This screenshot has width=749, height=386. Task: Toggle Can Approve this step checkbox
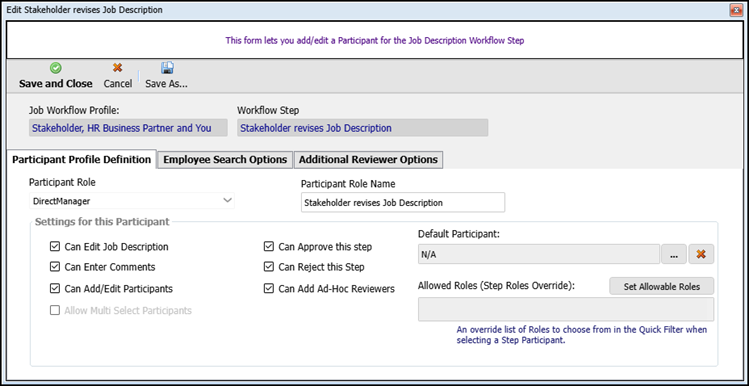(x=268, y=247)
